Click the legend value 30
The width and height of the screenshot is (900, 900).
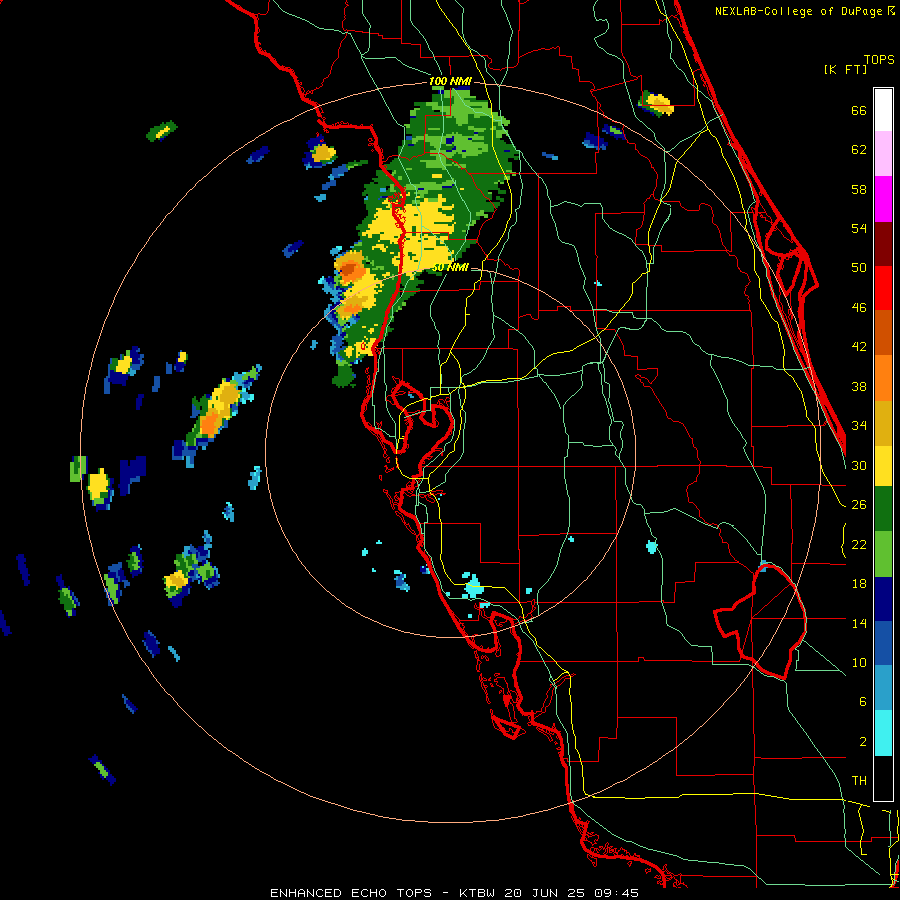859,465
